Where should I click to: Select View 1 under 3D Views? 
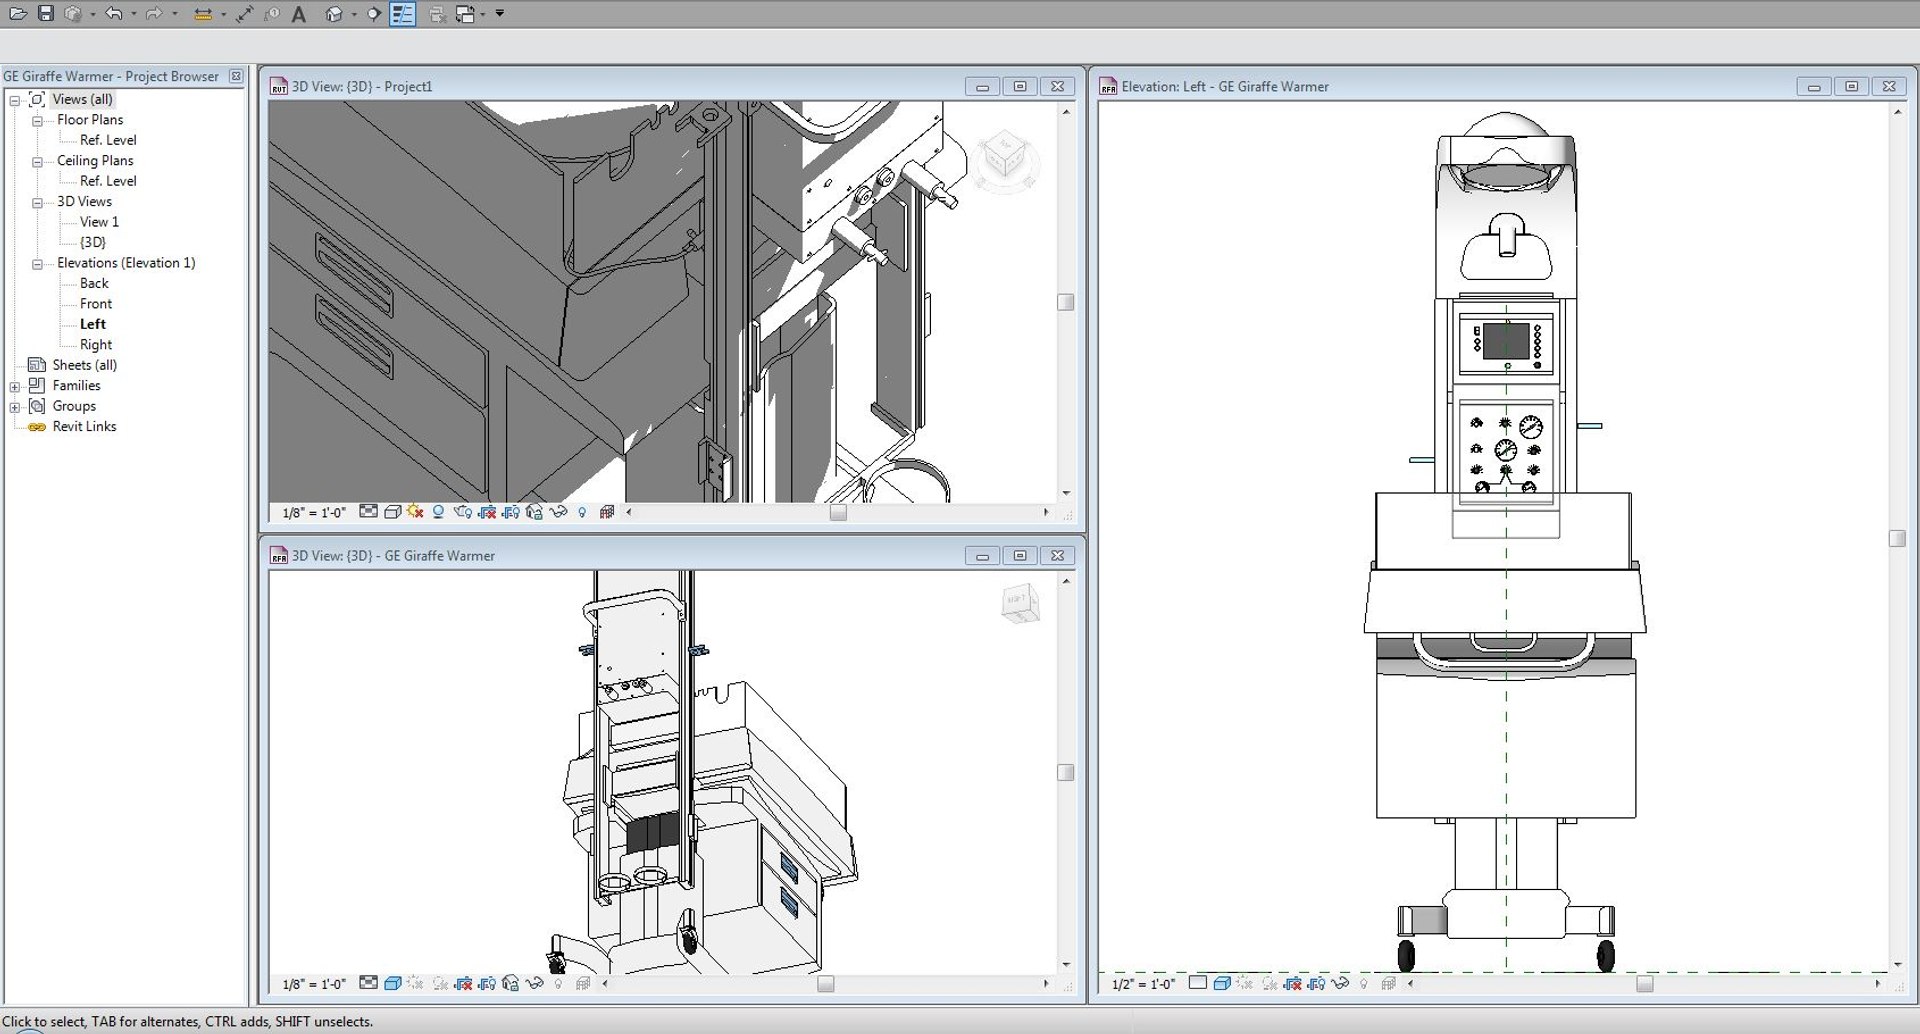click(99, 222)
